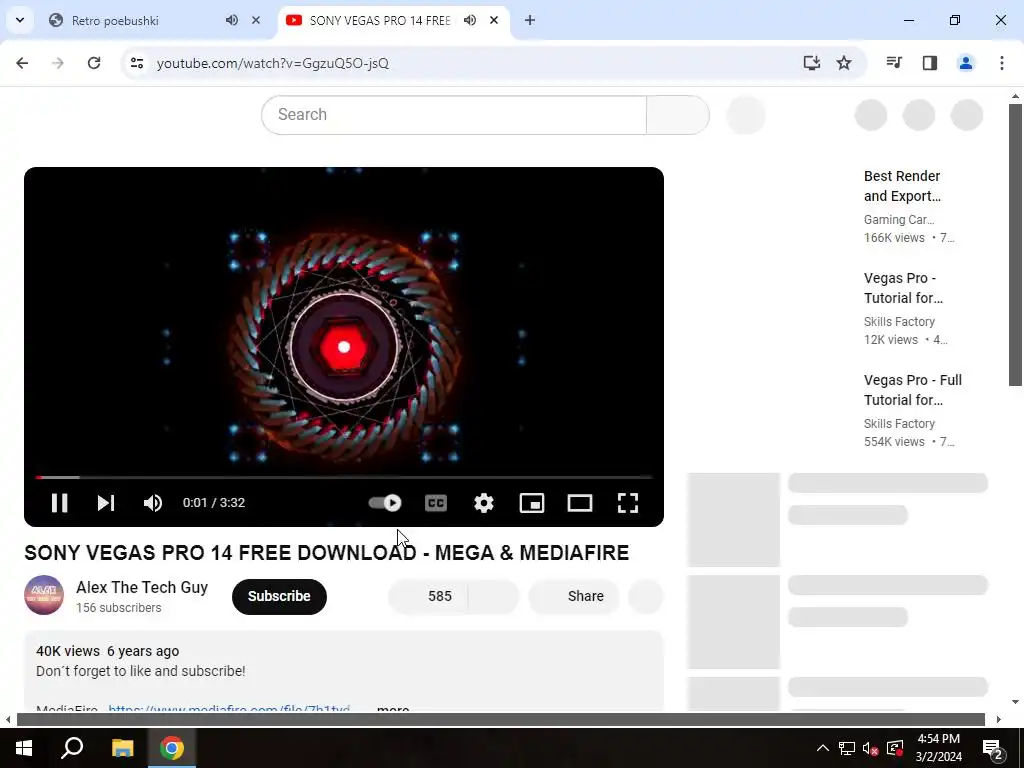
Task: Click the horizontal page scrollbar
Action: point(500,720)
